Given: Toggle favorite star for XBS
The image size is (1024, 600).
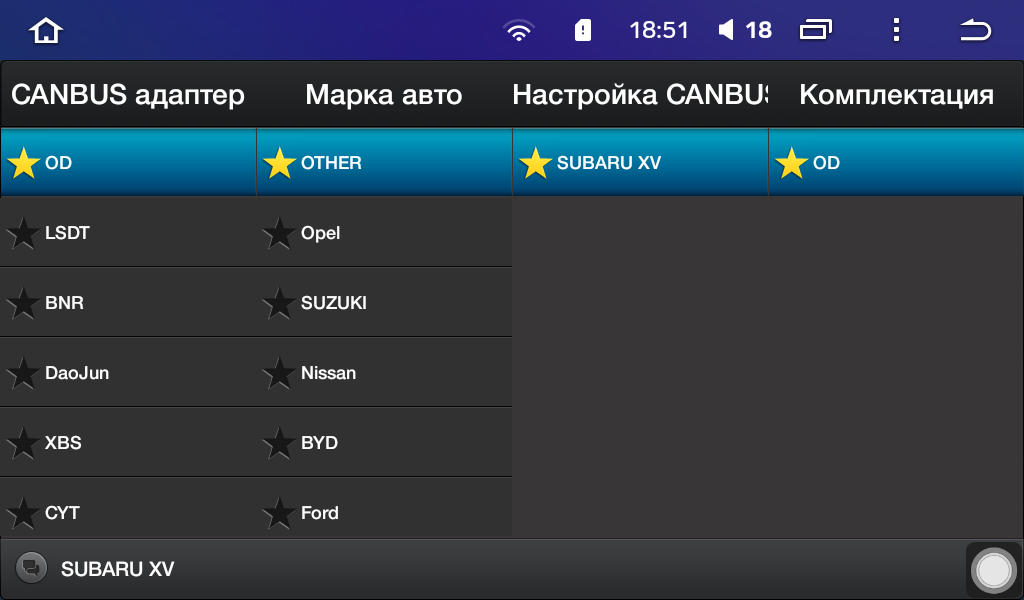Looking at the screenshot, I should coord(24,443).
